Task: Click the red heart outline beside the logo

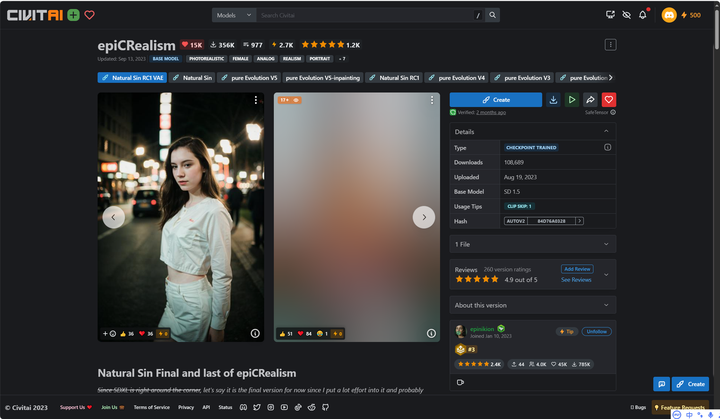Action: [x=90, y=15]
